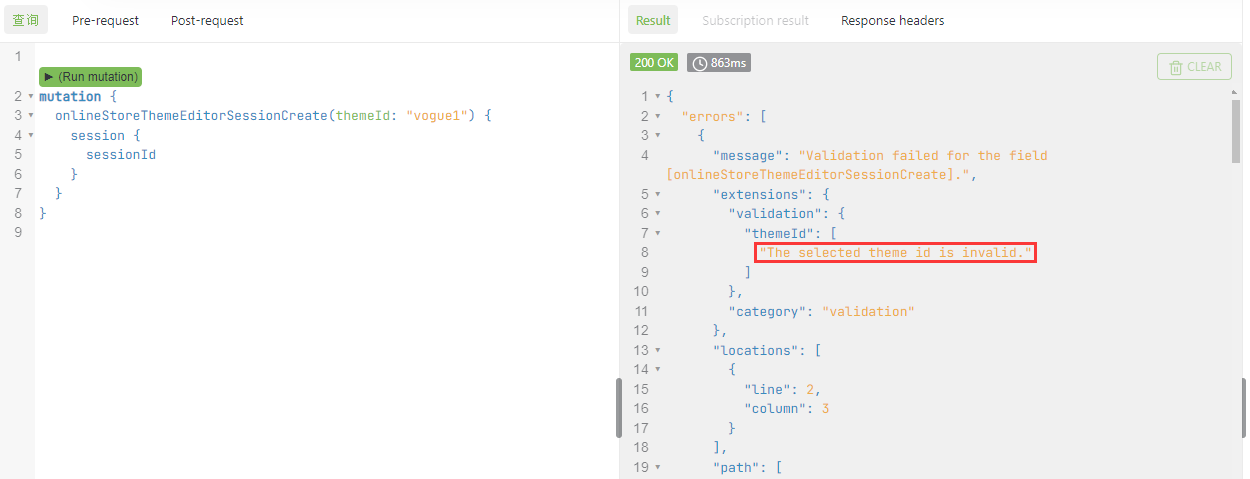
Task: Collapse the "extensions" object fold arrow
Action: 657,194
